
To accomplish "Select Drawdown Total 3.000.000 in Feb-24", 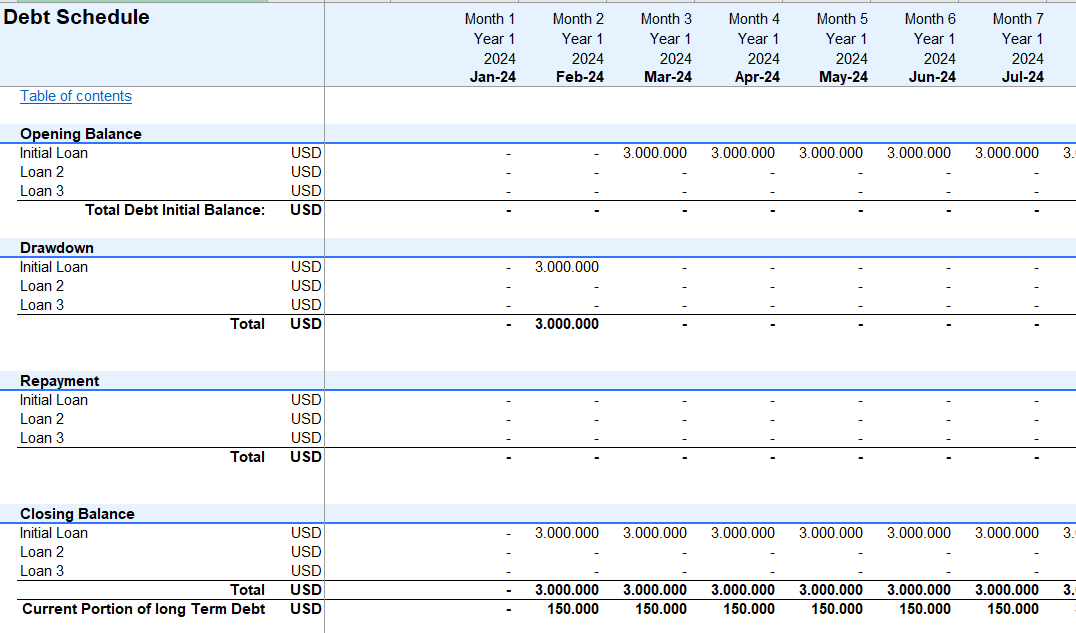I will (x=567, y=324).
